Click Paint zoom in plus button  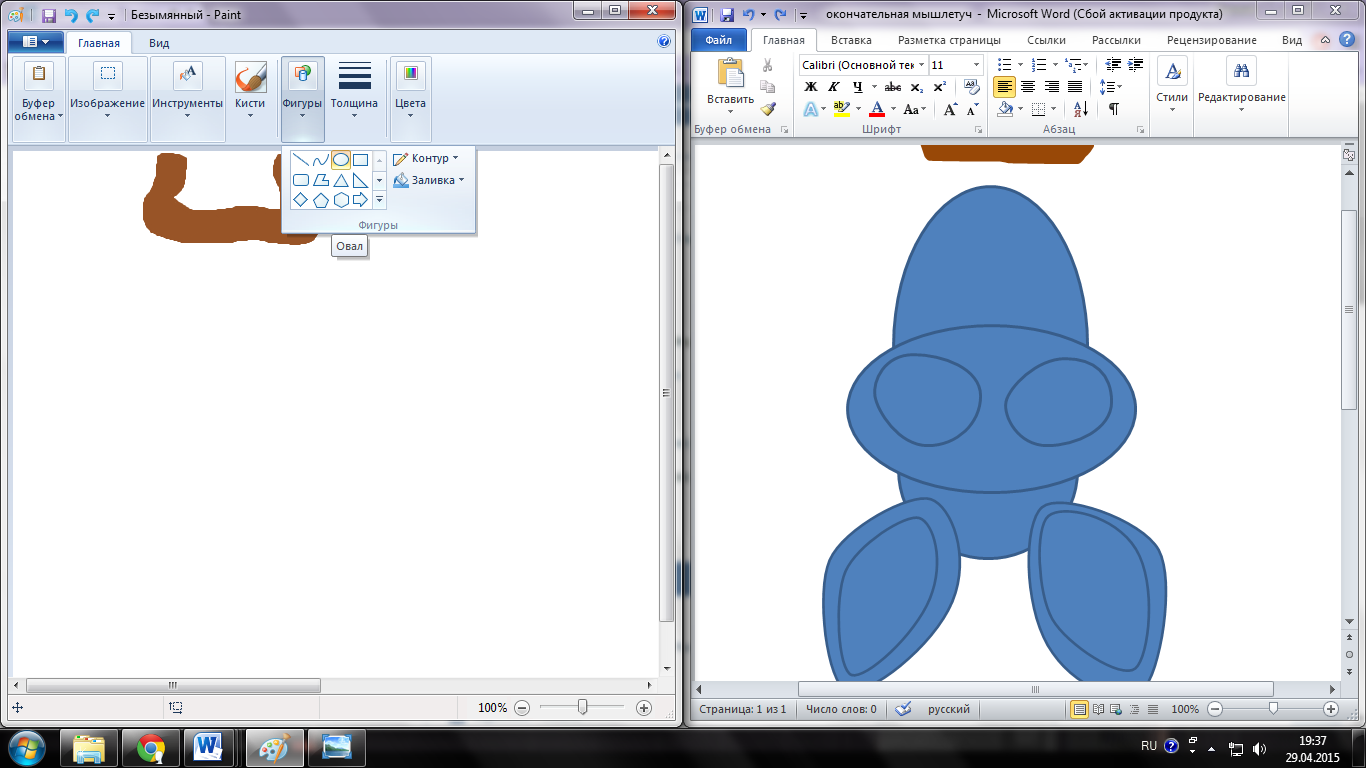point(643,708)
